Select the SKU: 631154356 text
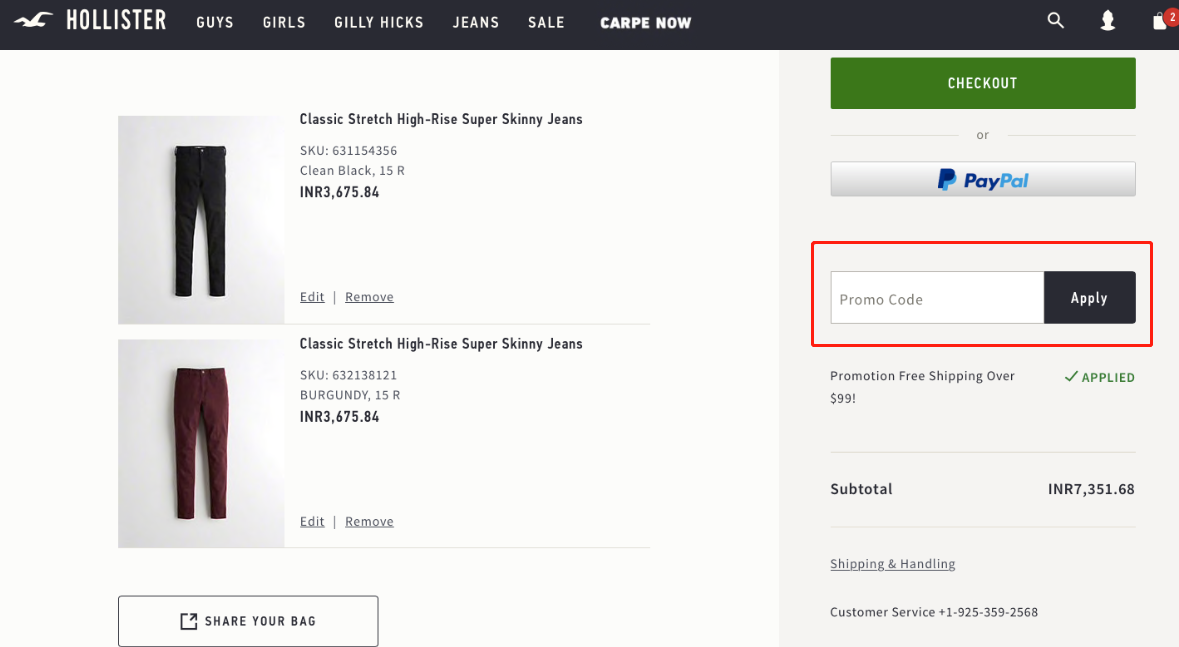This screenshot has height=647, width=1179. 348,150
